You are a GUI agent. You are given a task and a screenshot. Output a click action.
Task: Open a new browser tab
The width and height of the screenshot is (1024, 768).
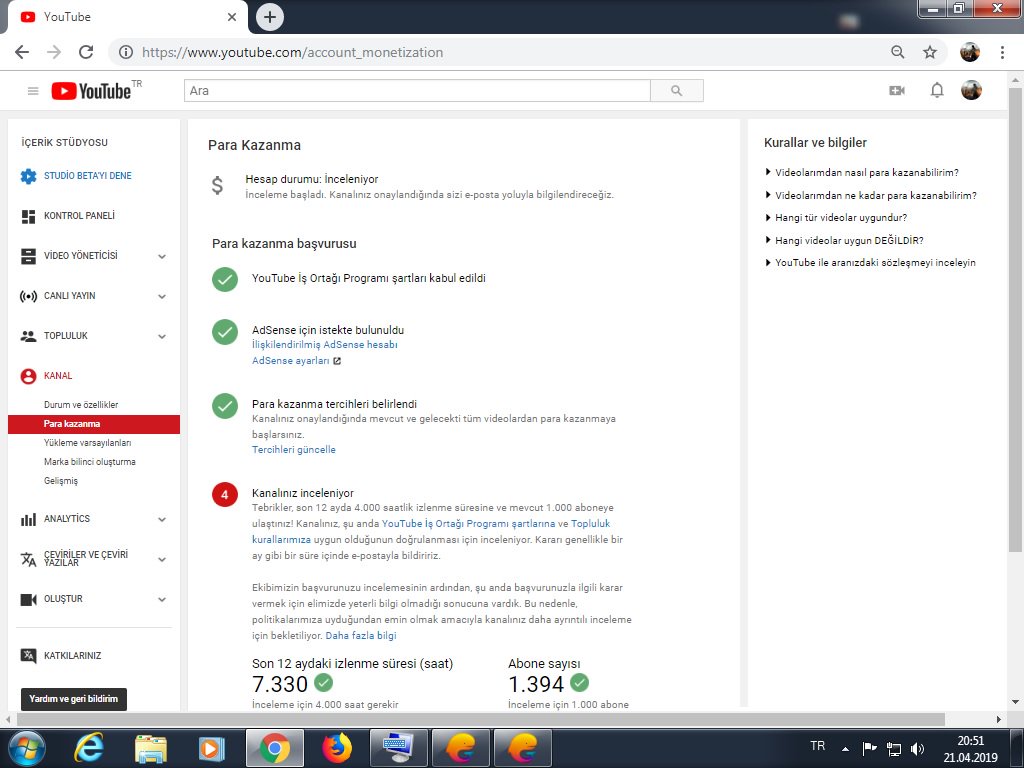[270, 17]
